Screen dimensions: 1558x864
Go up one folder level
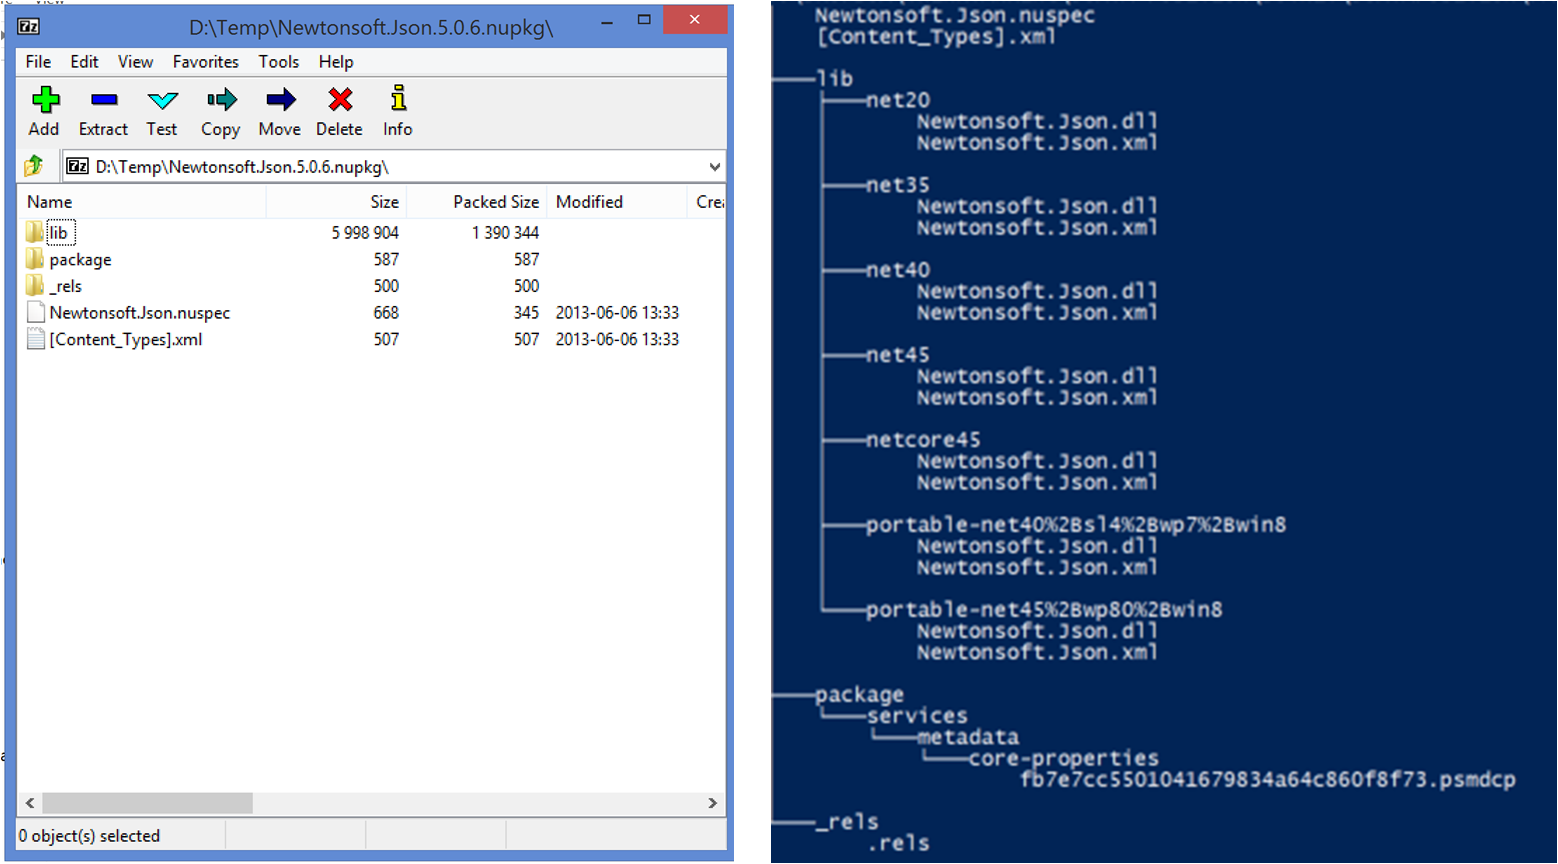click(34, 166)
